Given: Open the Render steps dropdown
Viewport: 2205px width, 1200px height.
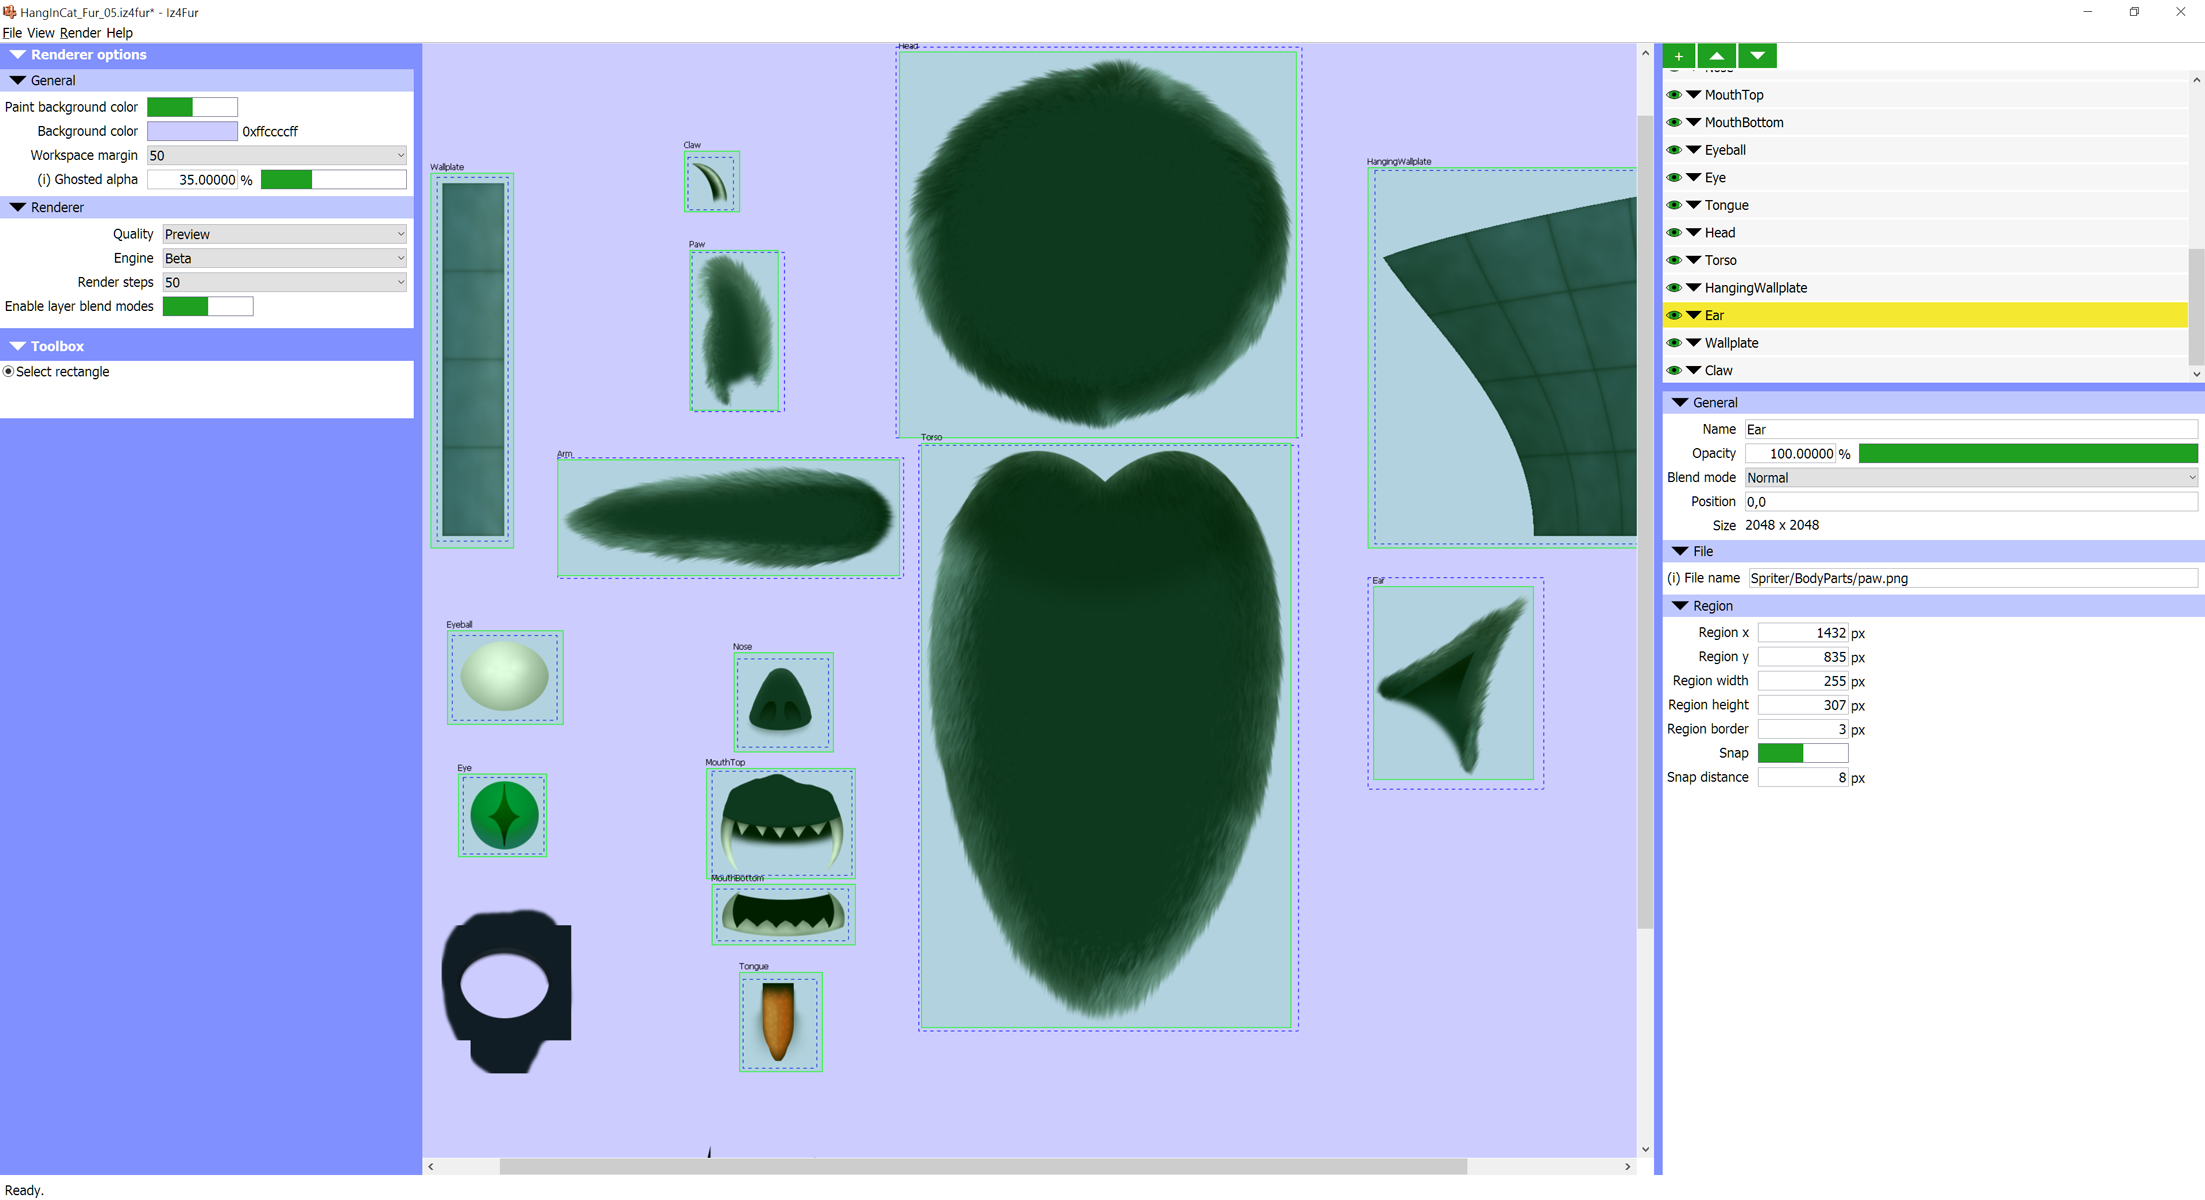Looking at the screenshot, I should 284,282.
